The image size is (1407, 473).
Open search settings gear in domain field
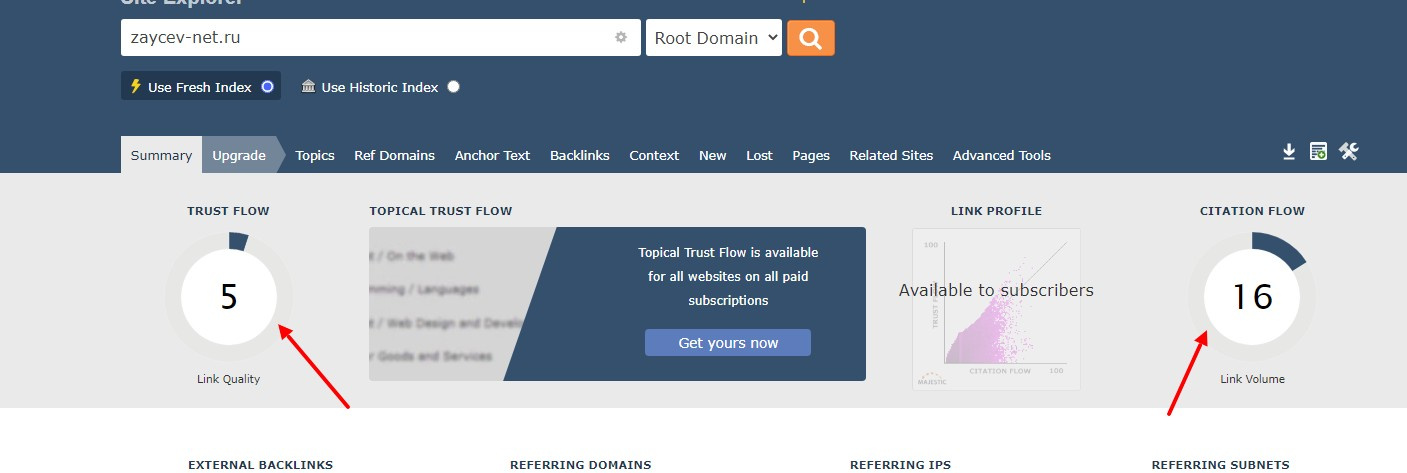[x=621, y=38]
